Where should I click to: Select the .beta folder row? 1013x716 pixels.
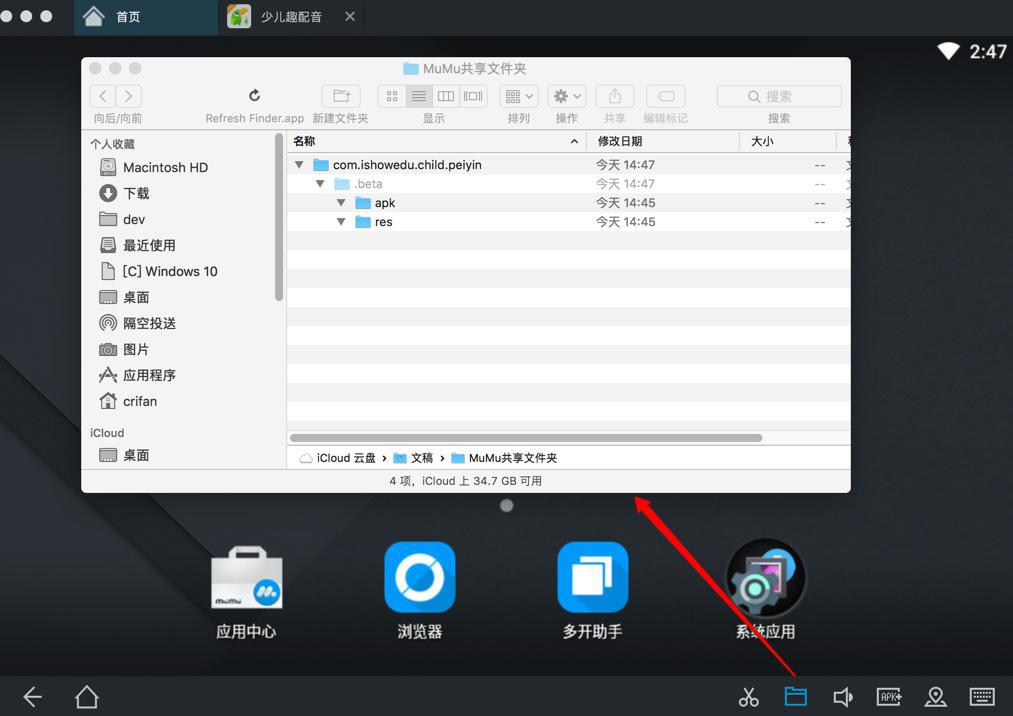point(569,184)
